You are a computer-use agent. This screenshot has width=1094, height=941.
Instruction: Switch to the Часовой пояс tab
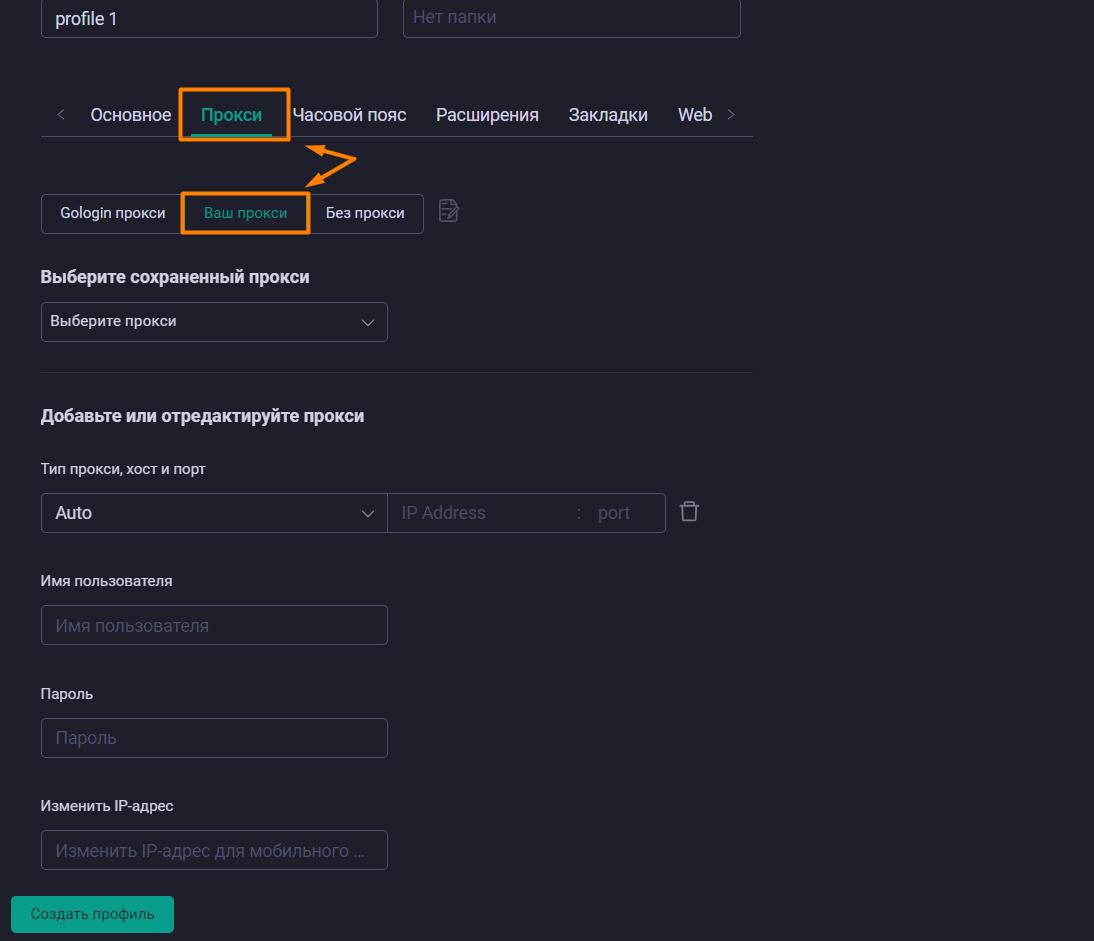[x=348, y=114]
